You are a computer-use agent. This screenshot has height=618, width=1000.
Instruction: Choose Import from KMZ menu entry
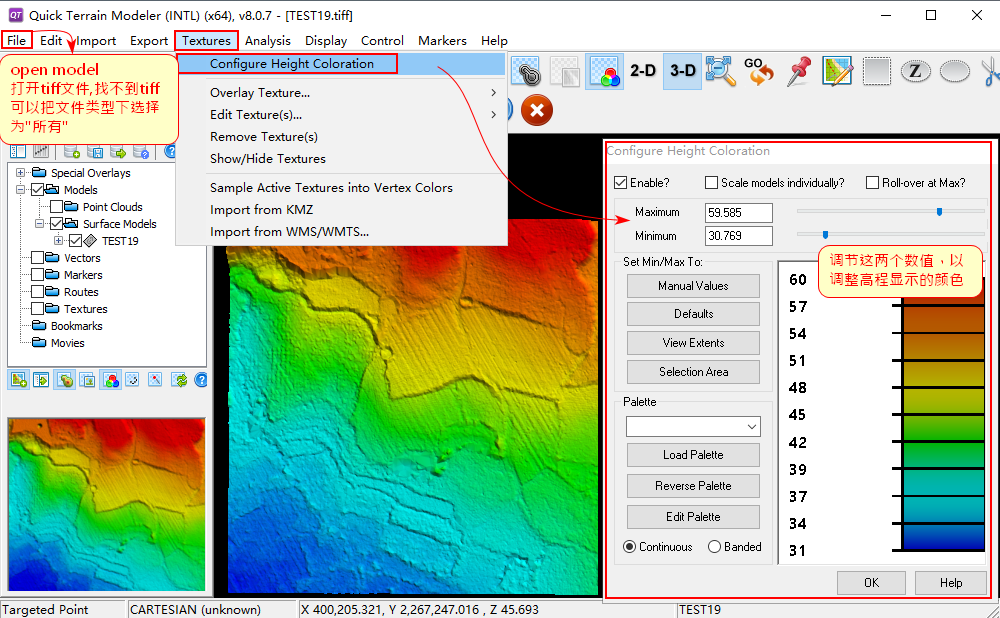[x=261, y=210]
